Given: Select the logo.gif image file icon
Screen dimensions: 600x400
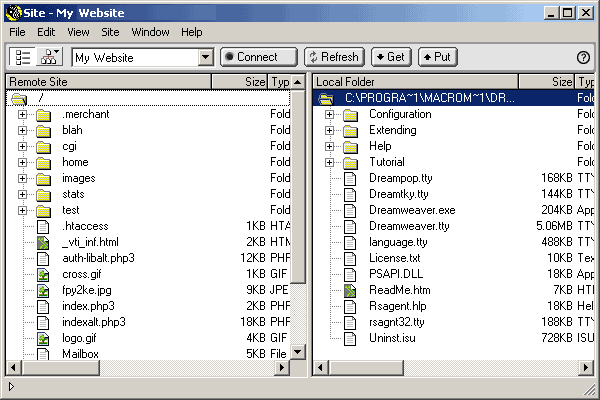Looking at the screenshot, I should [43, 339].
